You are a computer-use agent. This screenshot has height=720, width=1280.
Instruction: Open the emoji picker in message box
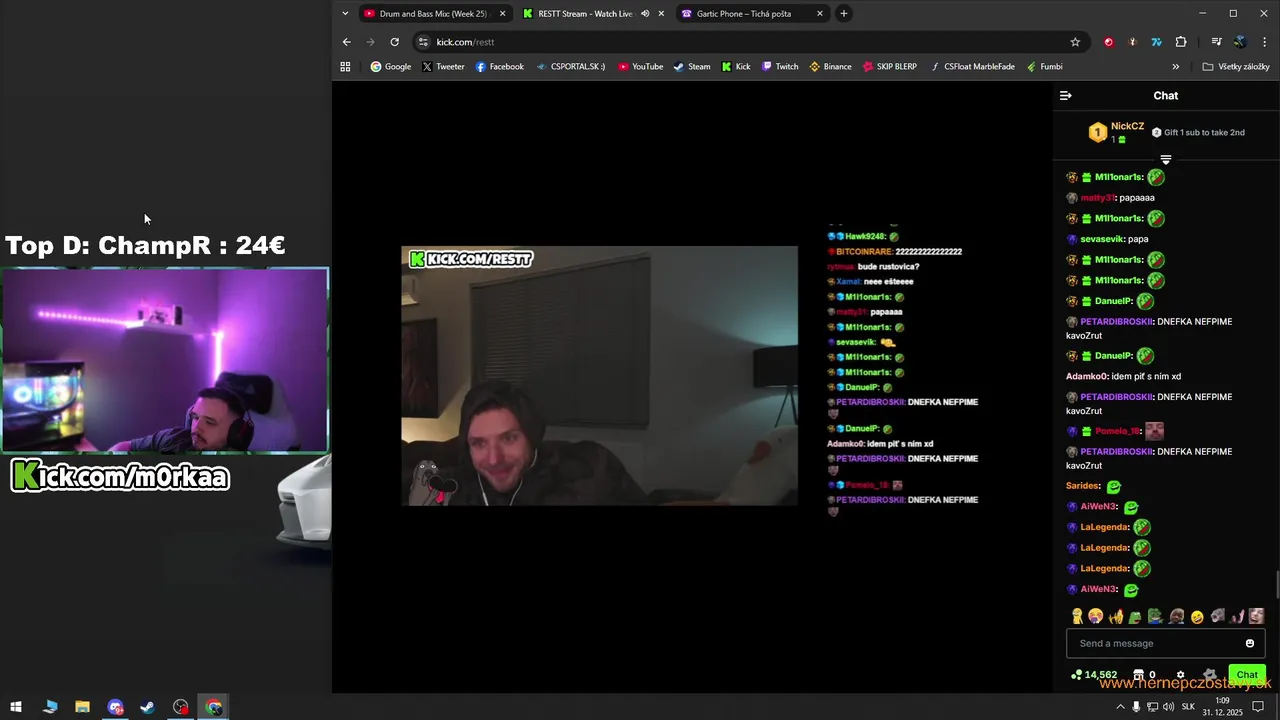(1250, 643)
